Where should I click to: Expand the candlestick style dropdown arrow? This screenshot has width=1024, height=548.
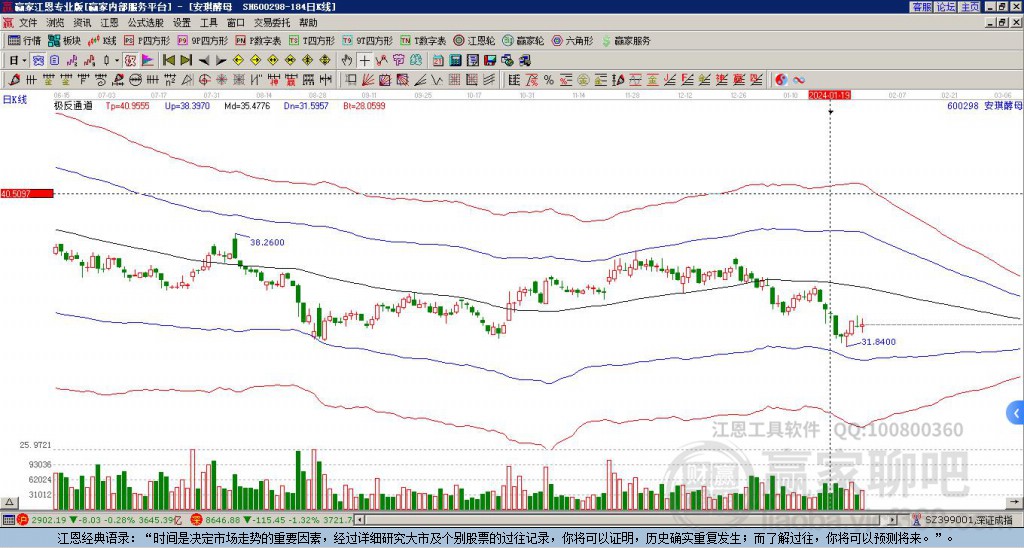click(117, 61)
